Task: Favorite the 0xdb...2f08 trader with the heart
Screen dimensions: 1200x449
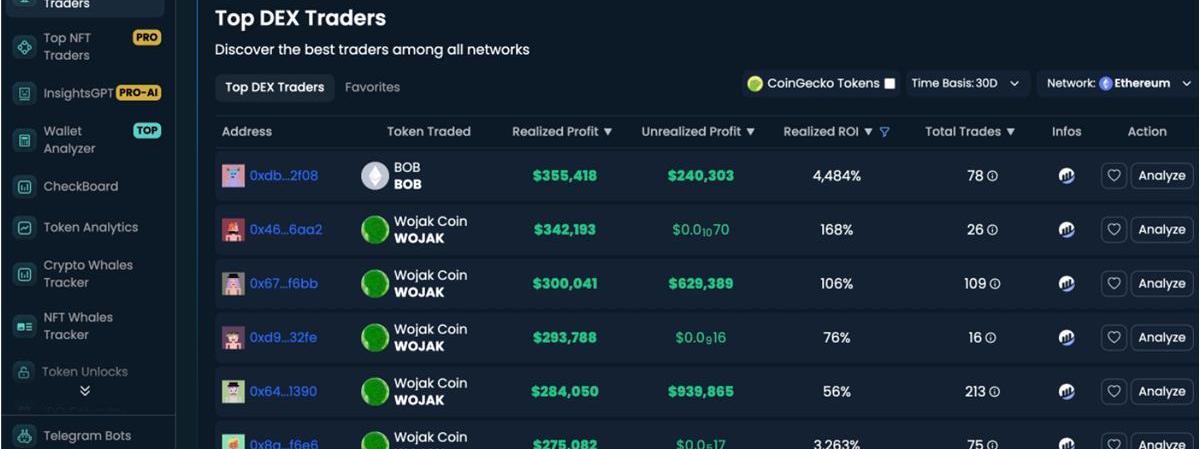Action: tap(1114, 176)
